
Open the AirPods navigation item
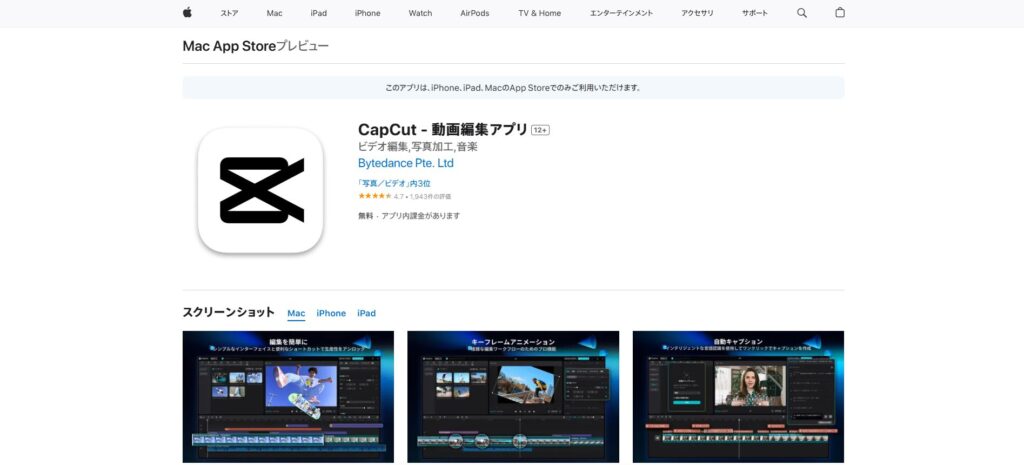[x=475, y=13]
